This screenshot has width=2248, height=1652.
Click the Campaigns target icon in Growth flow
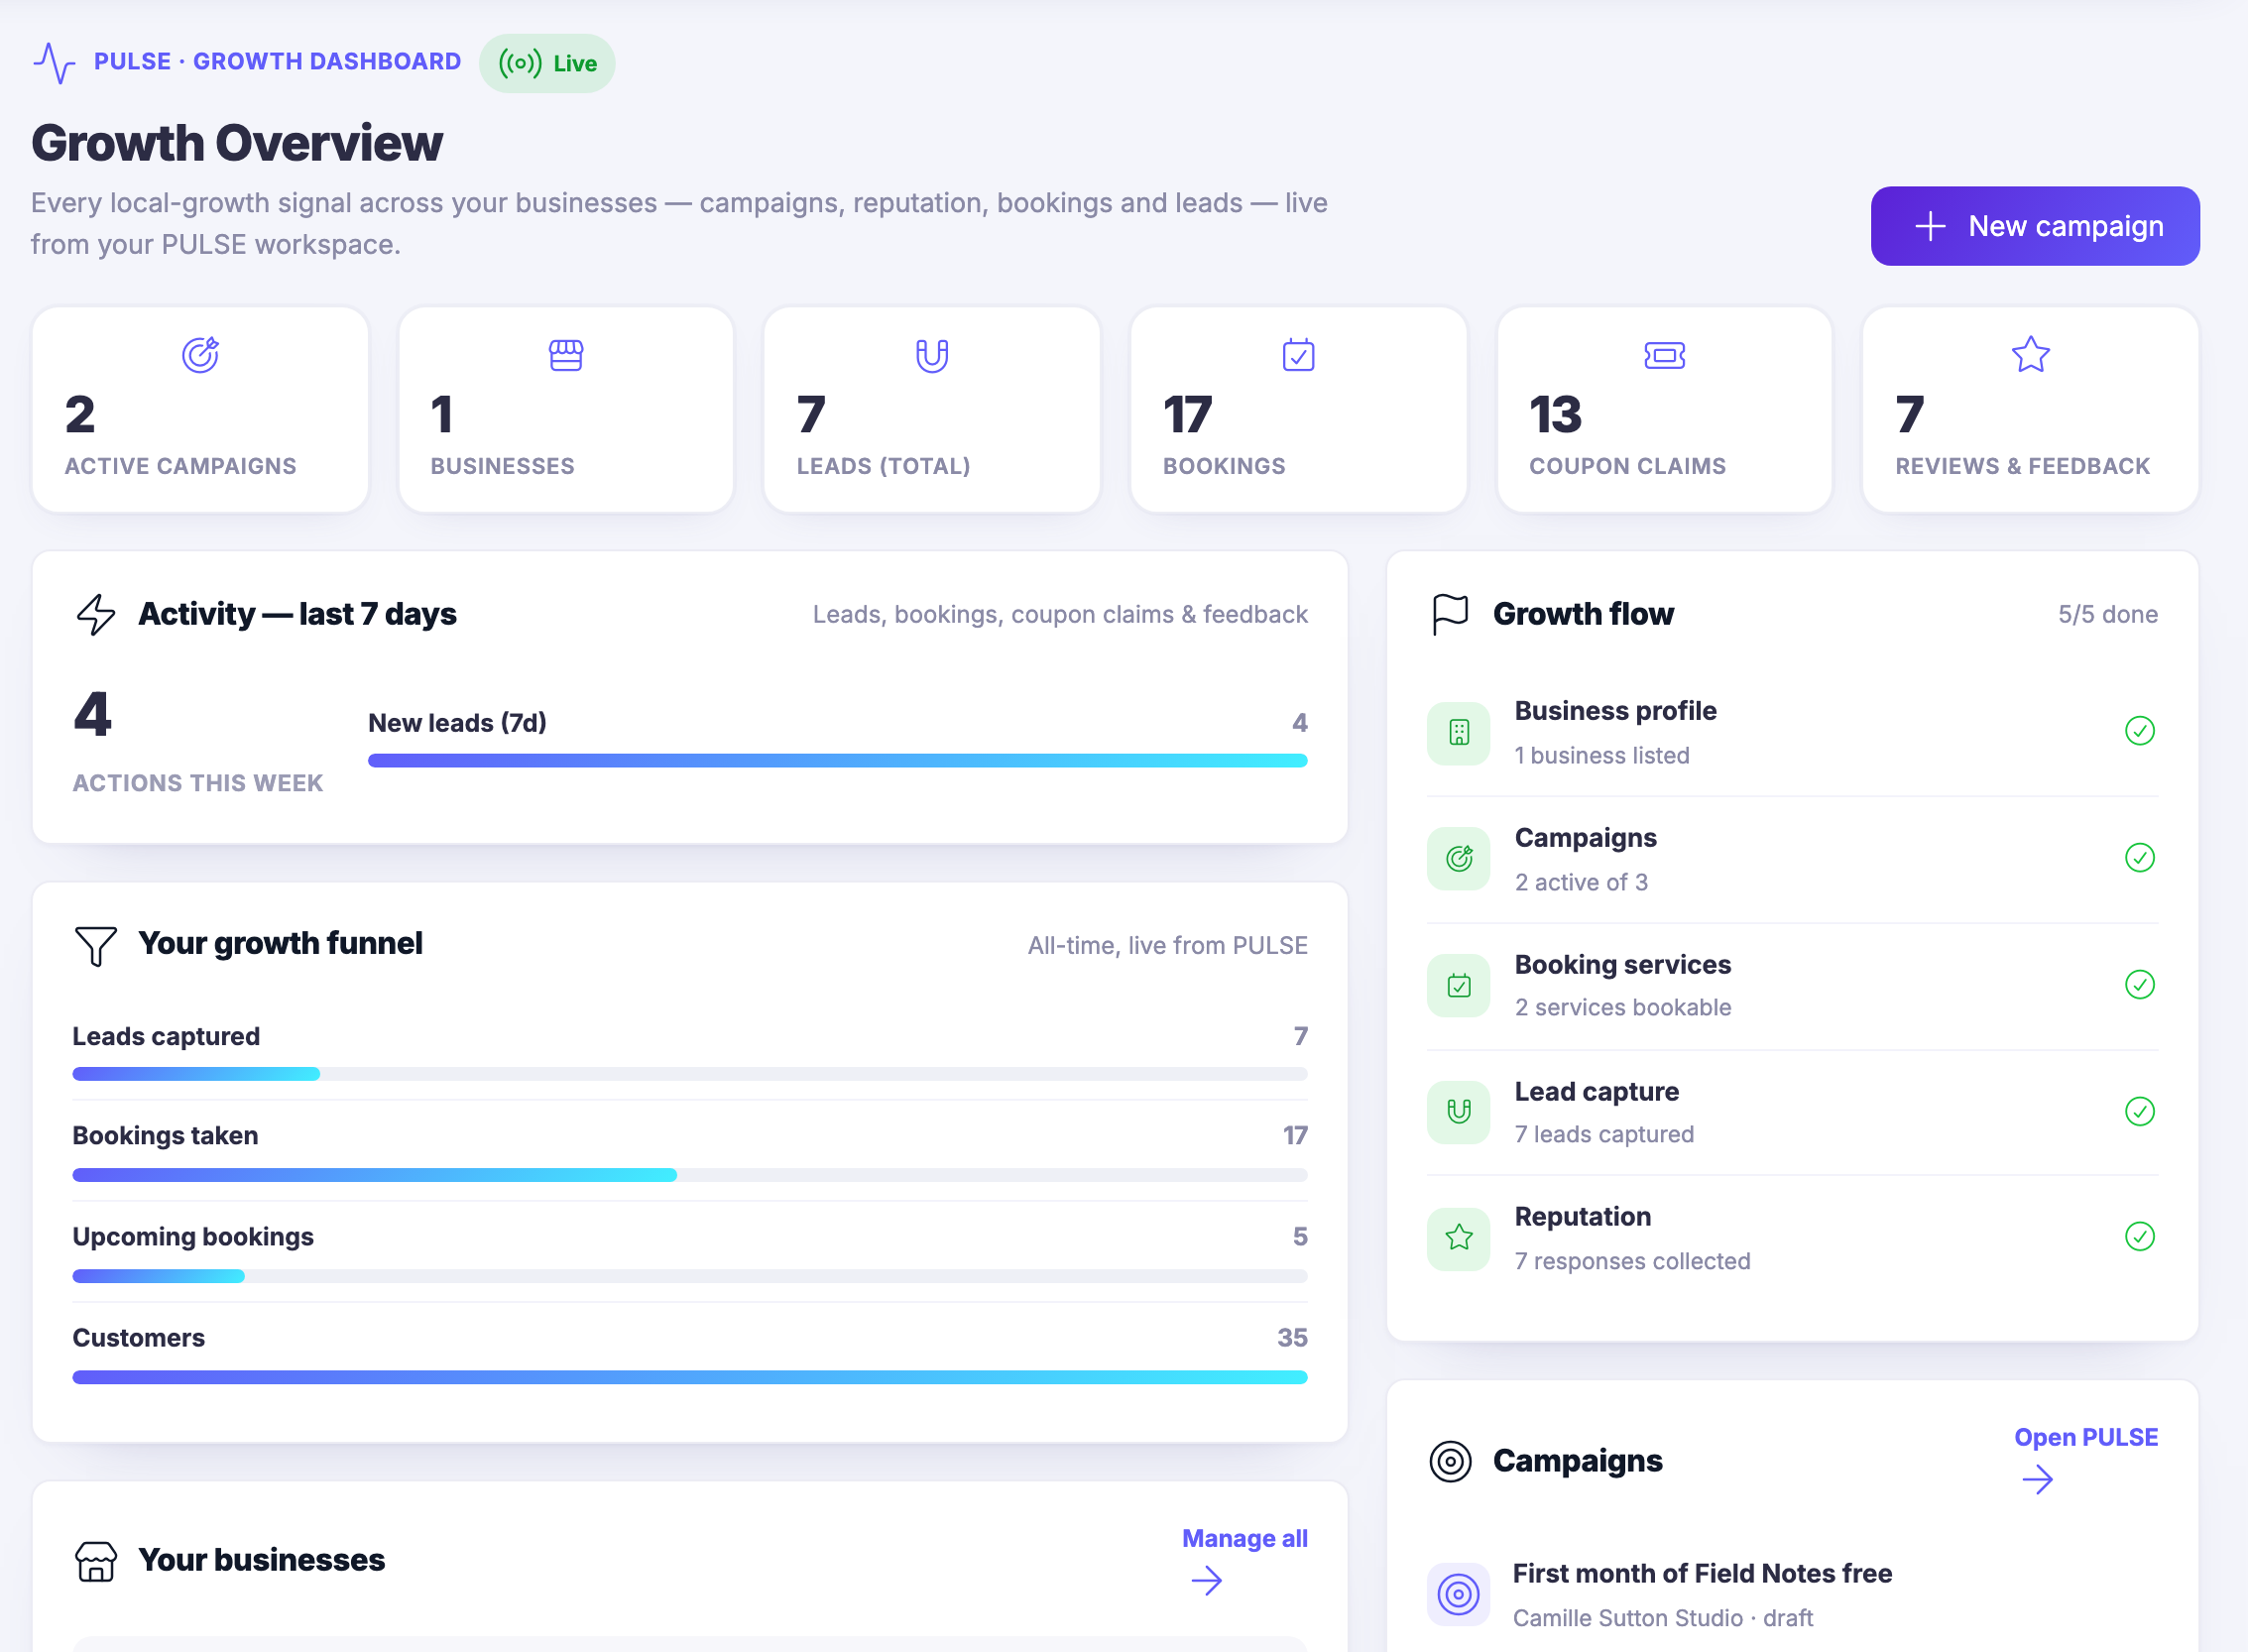[x=1459, y=859]
